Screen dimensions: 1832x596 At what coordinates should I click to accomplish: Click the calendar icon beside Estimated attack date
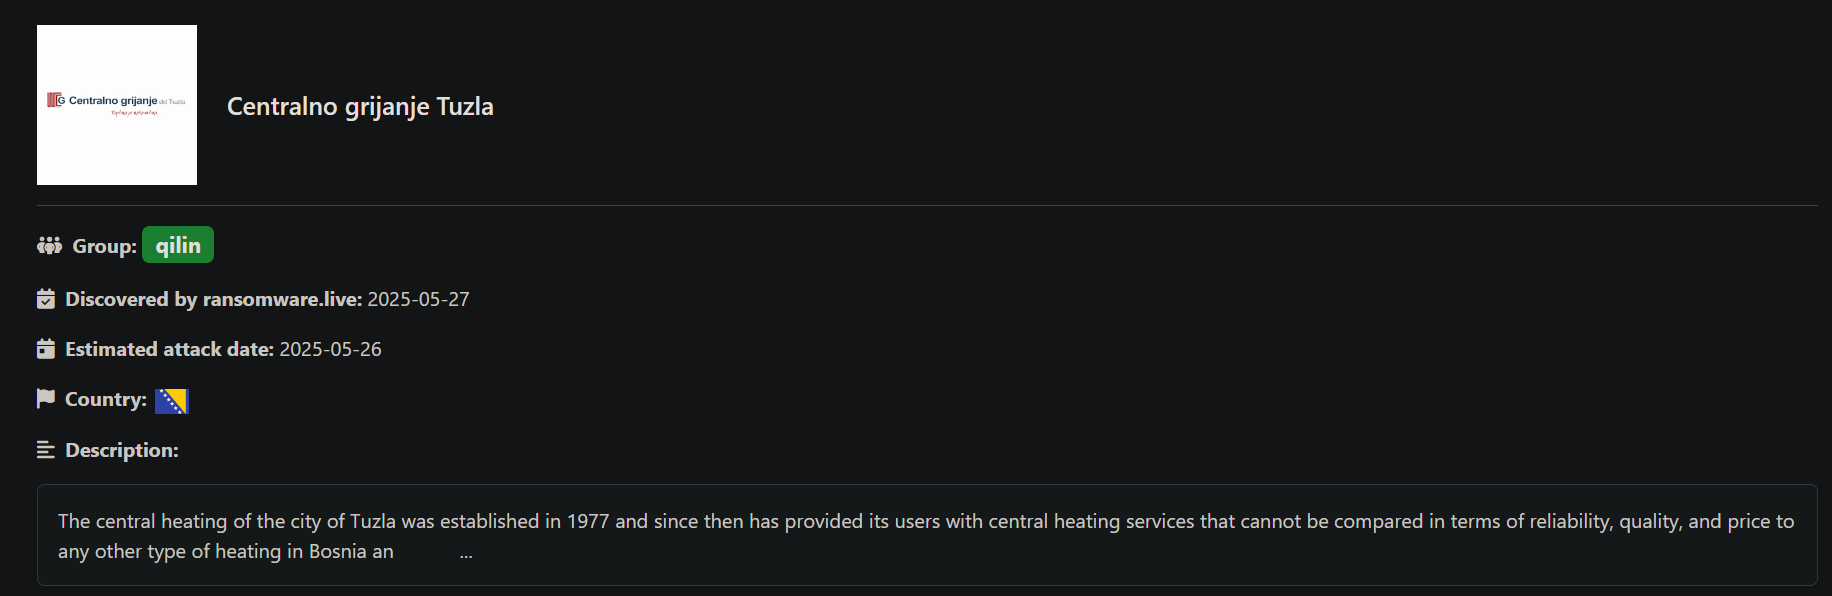pyautogui.click(x=46, y=349)
